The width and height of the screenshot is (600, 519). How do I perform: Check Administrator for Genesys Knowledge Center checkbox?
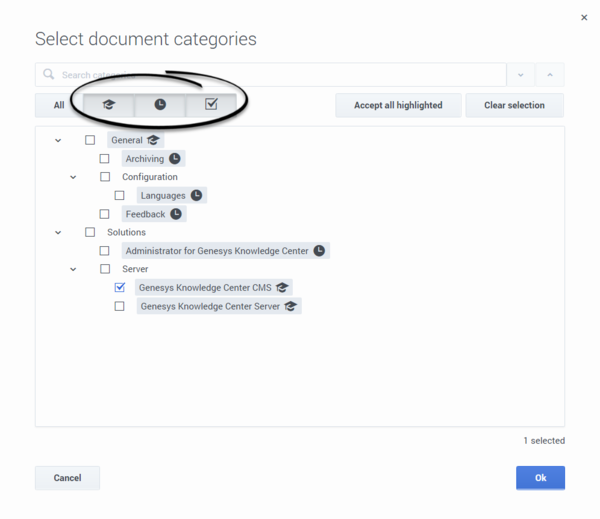(x=104, y=251)
